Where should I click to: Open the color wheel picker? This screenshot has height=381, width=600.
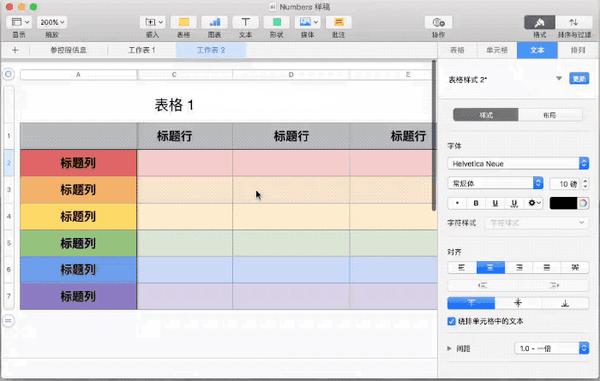pos(583,203)
